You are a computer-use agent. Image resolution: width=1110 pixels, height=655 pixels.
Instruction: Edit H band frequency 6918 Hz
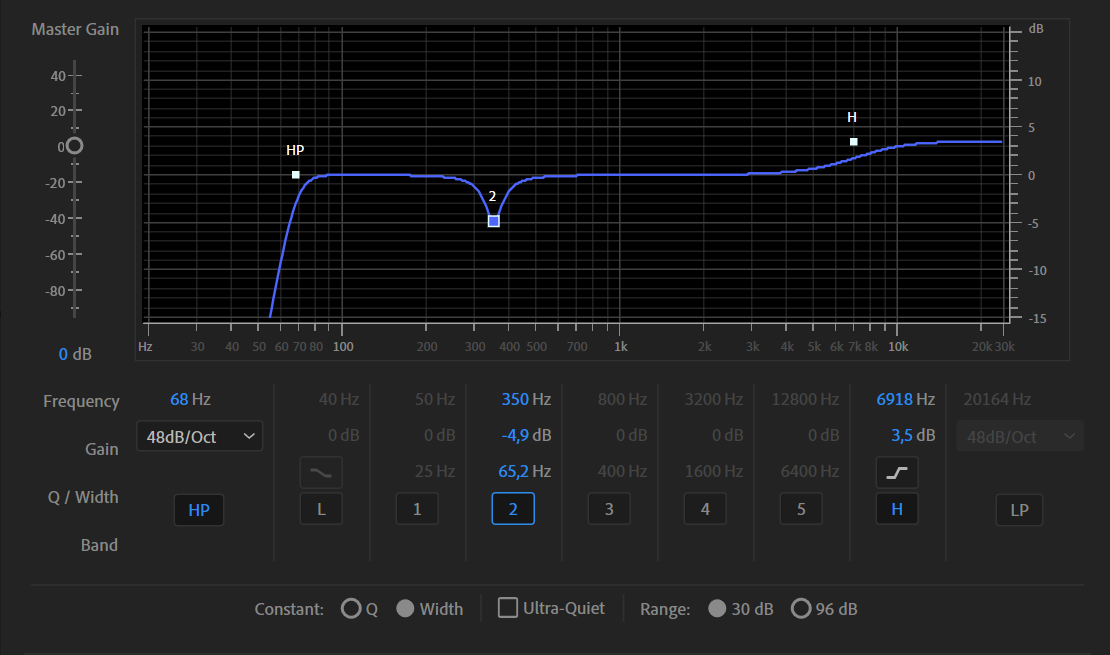(x=905, y=399)
